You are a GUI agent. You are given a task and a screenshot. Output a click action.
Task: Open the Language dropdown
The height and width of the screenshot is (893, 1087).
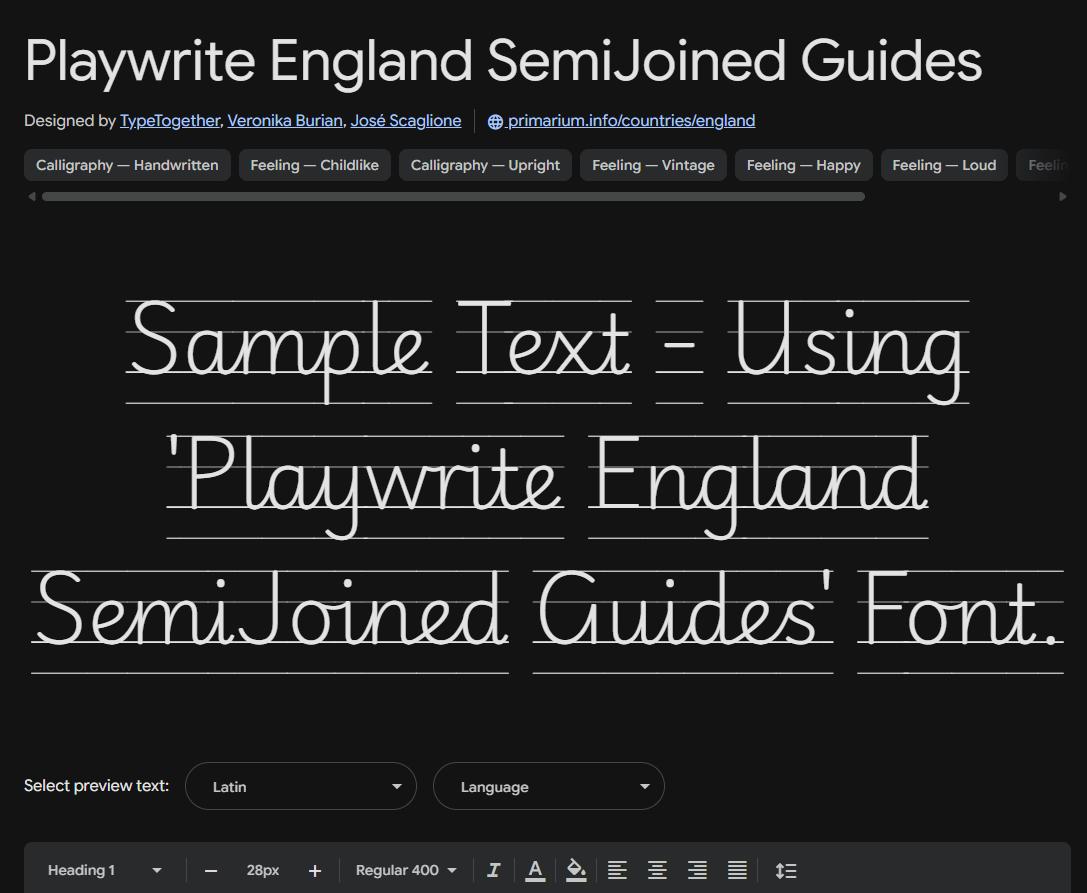549,786
